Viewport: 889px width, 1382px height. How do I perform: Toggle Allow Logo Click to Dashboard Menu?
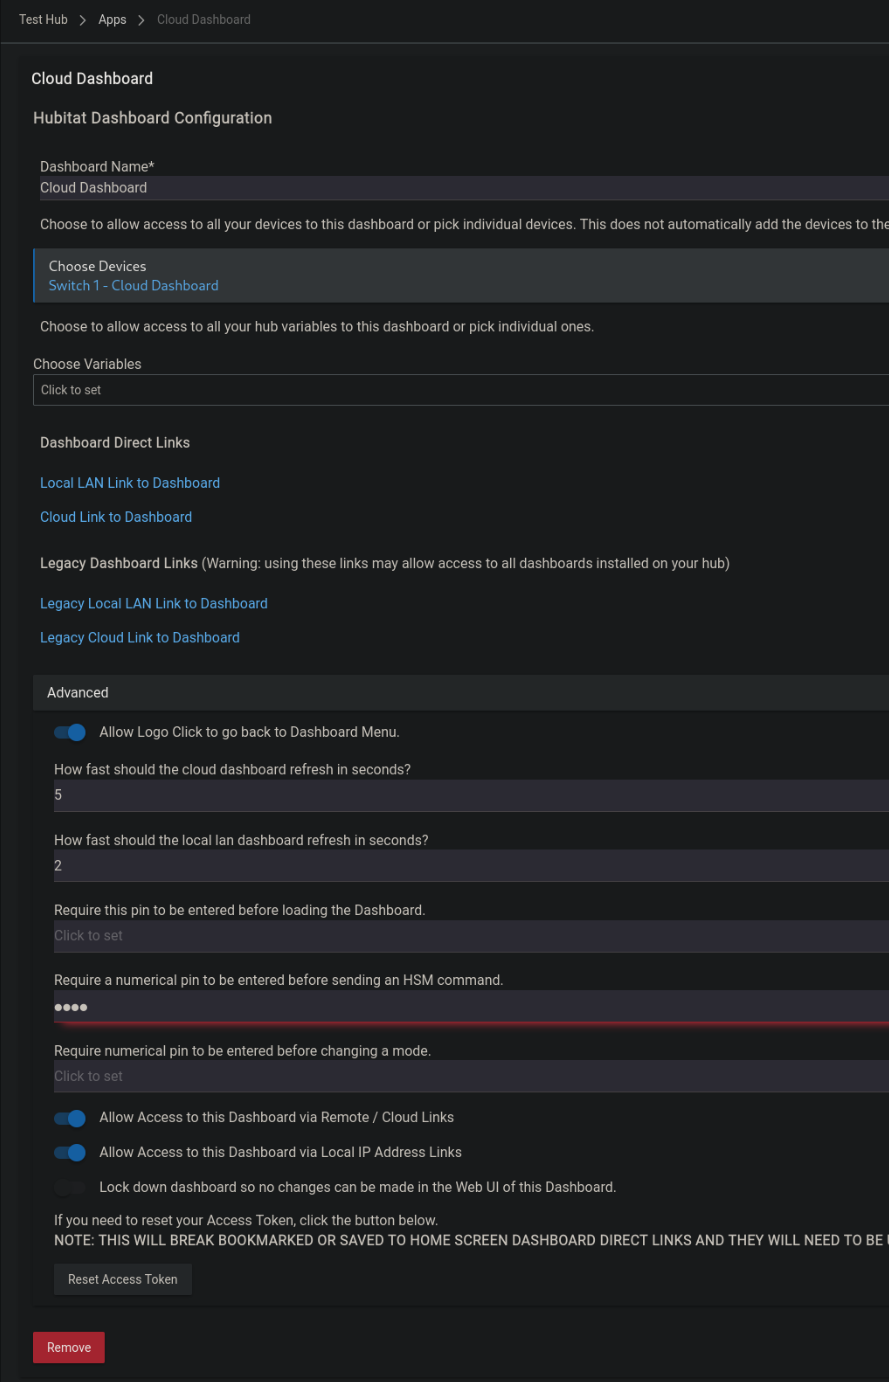pos(70,732)
